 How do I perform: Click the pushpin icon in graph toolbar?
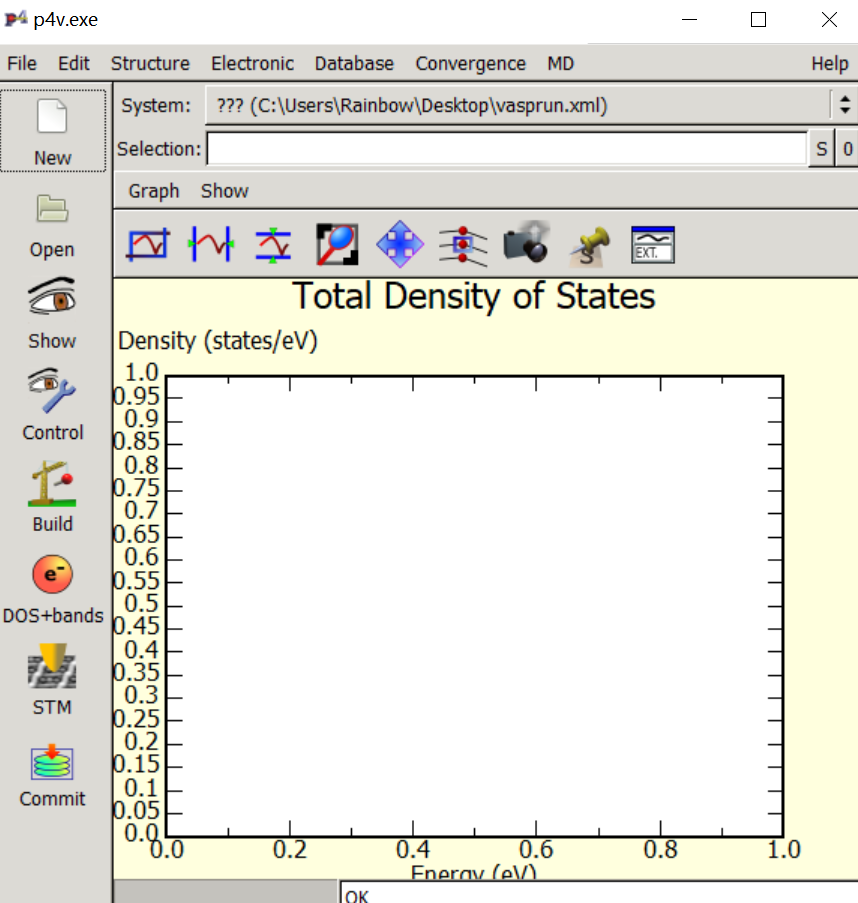pos(589,244)
